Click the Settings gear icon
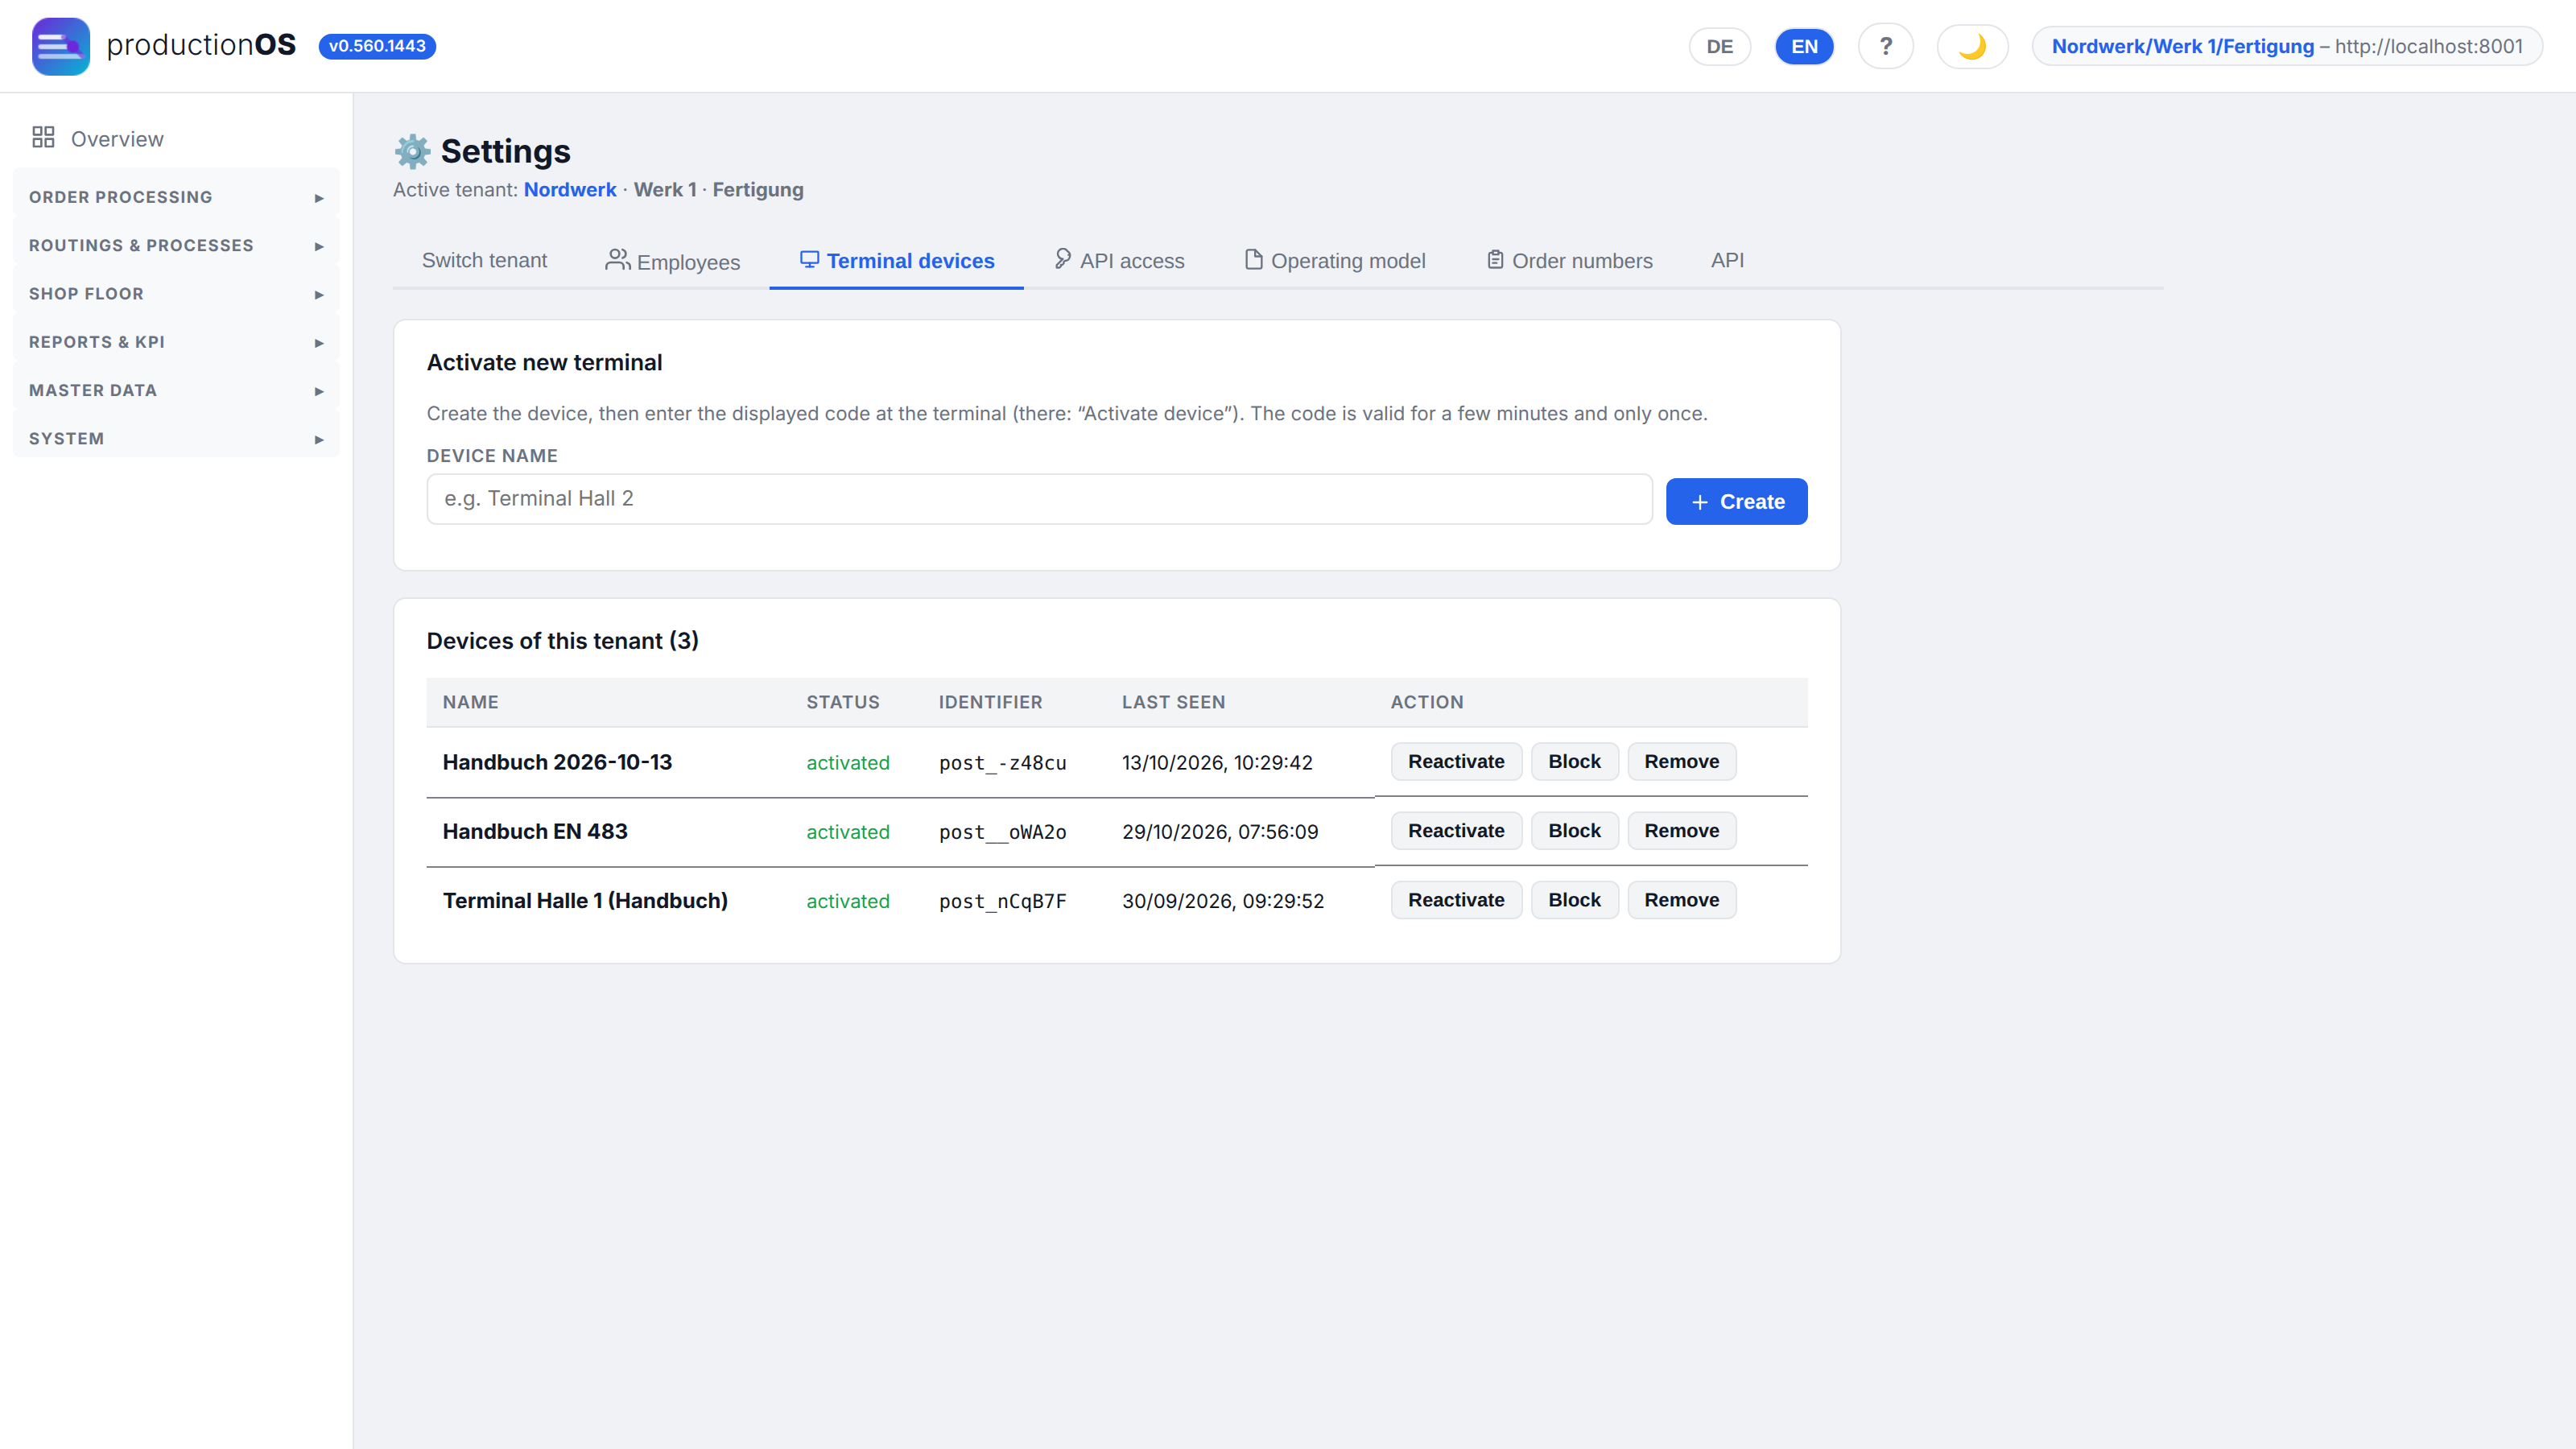Screen dimensions: 2576x1449 pos(412,151)
